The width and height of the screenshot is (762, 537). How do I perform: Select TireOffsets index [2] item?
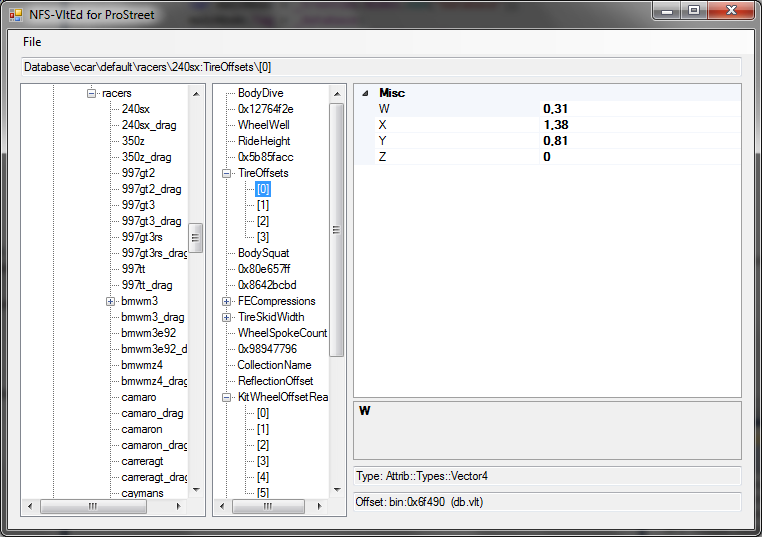[263, 221]
